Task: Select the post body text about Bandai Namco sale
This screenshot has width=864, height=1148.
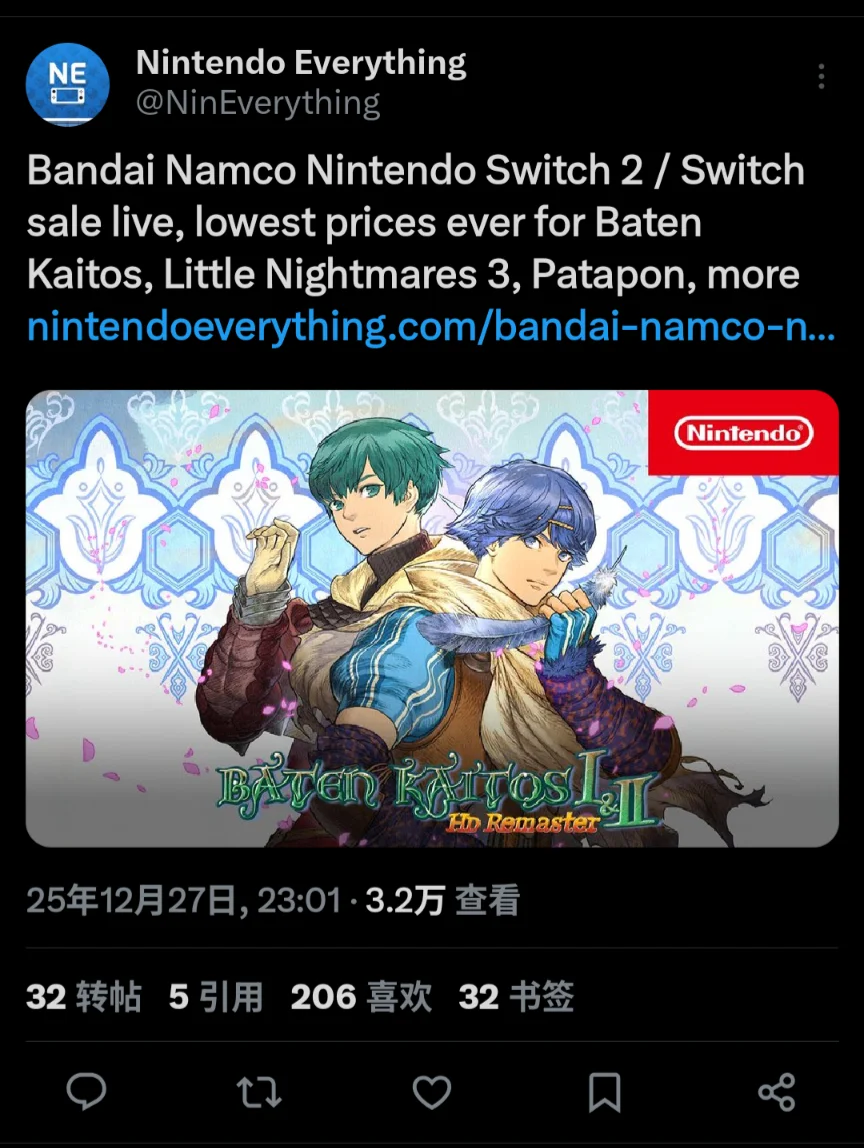Action: pyautogui.click(x=416, y=222)
